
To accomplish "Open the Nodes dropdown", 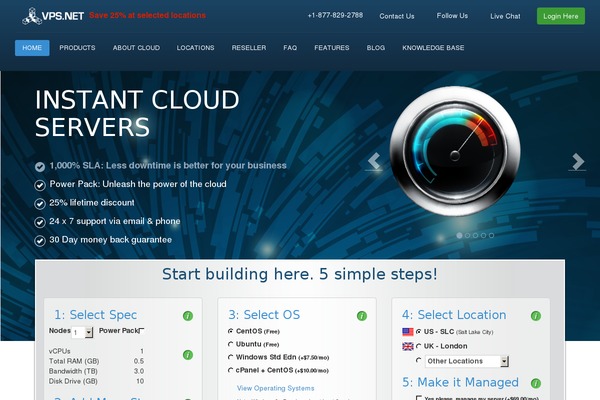I will [82, 332].
